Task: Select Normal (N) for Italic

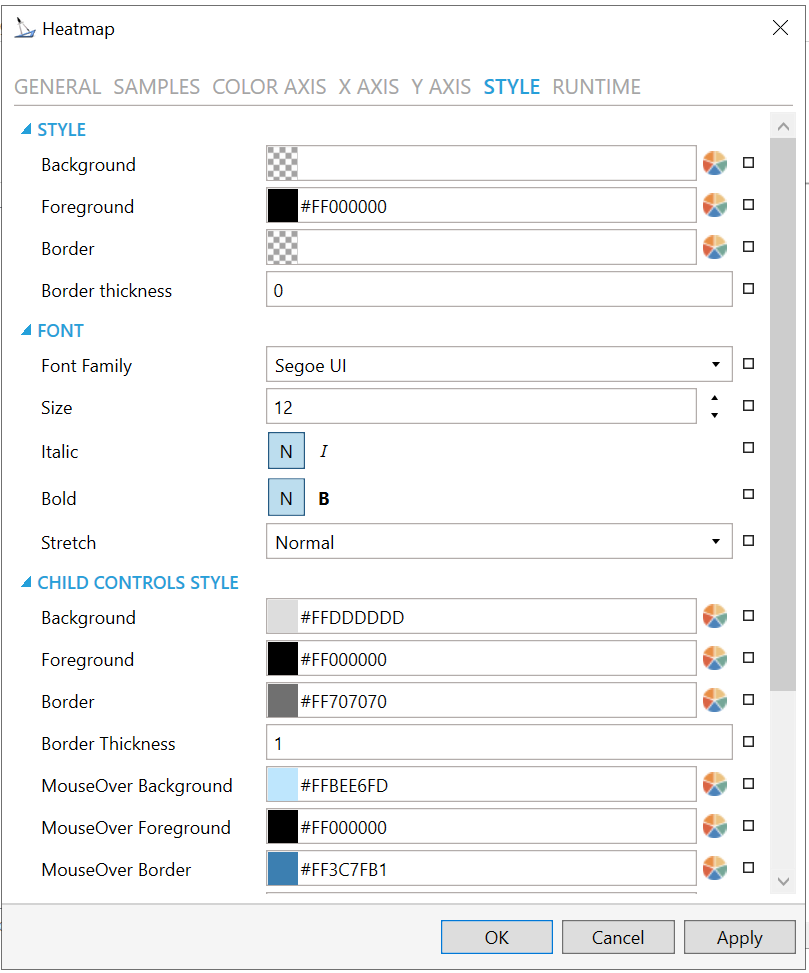Action: [286, 451]
